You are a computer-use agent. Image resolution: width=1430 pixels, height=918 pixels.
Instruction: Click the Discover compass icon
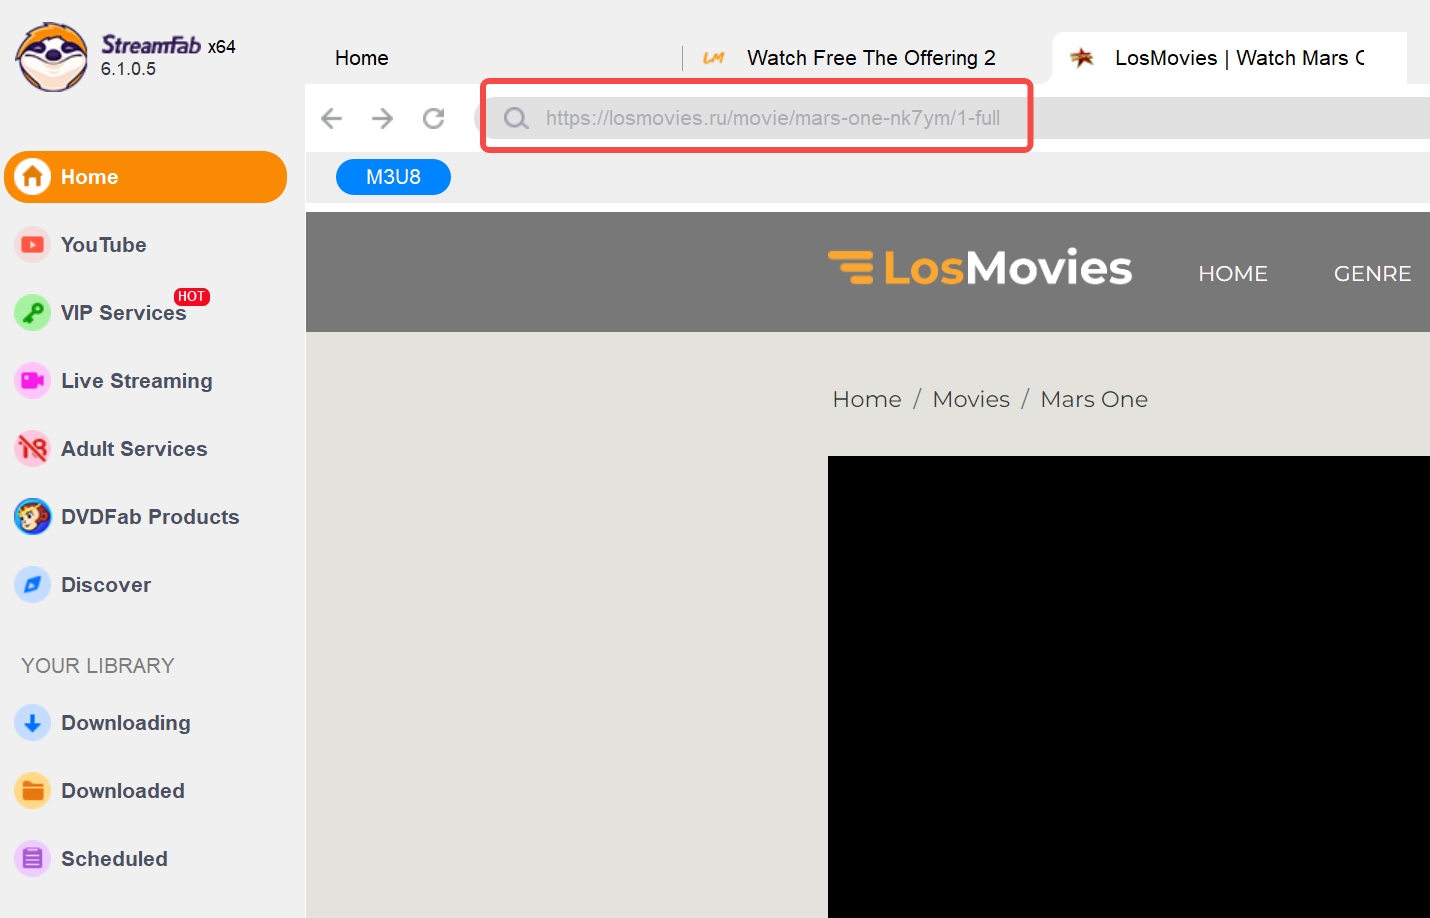[32, 585]
